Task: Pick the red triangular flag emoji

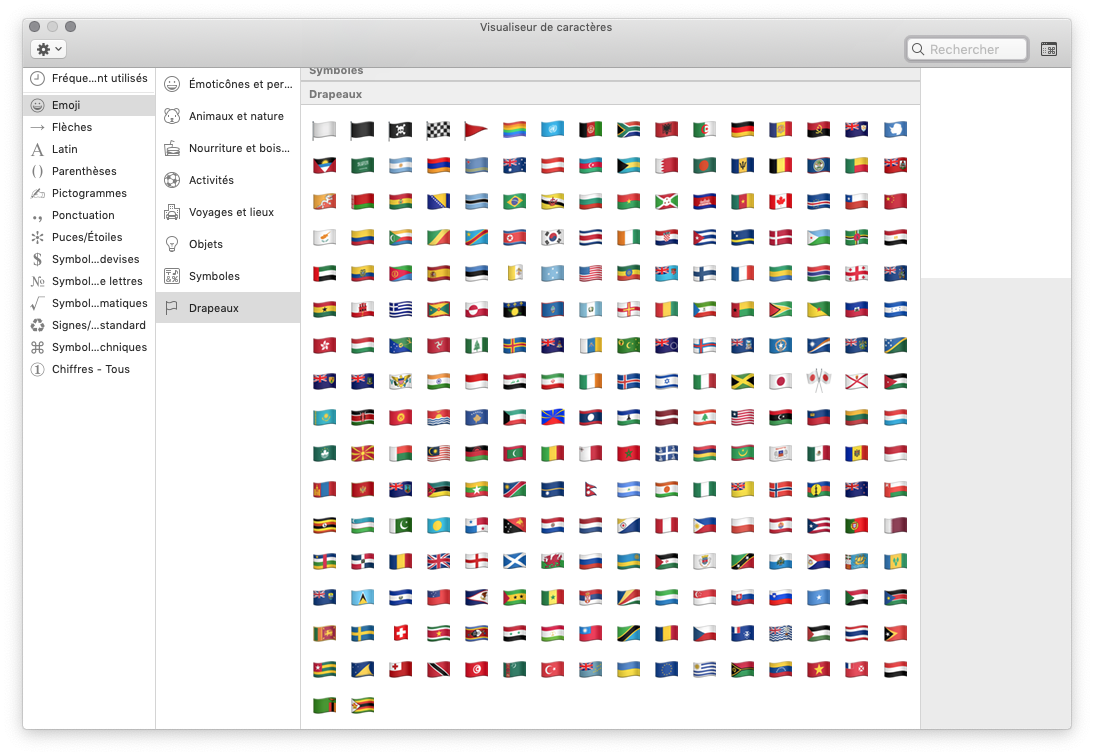Action: (x=476, y=130)
